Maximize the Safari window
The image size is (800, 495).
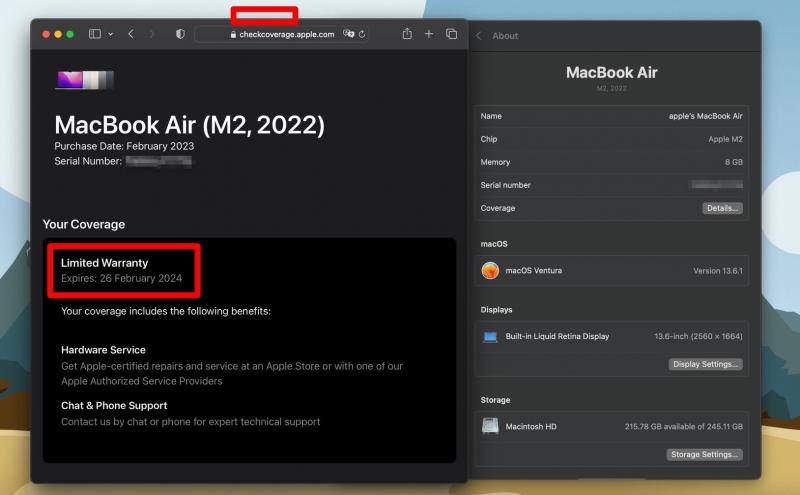(70, 34)
